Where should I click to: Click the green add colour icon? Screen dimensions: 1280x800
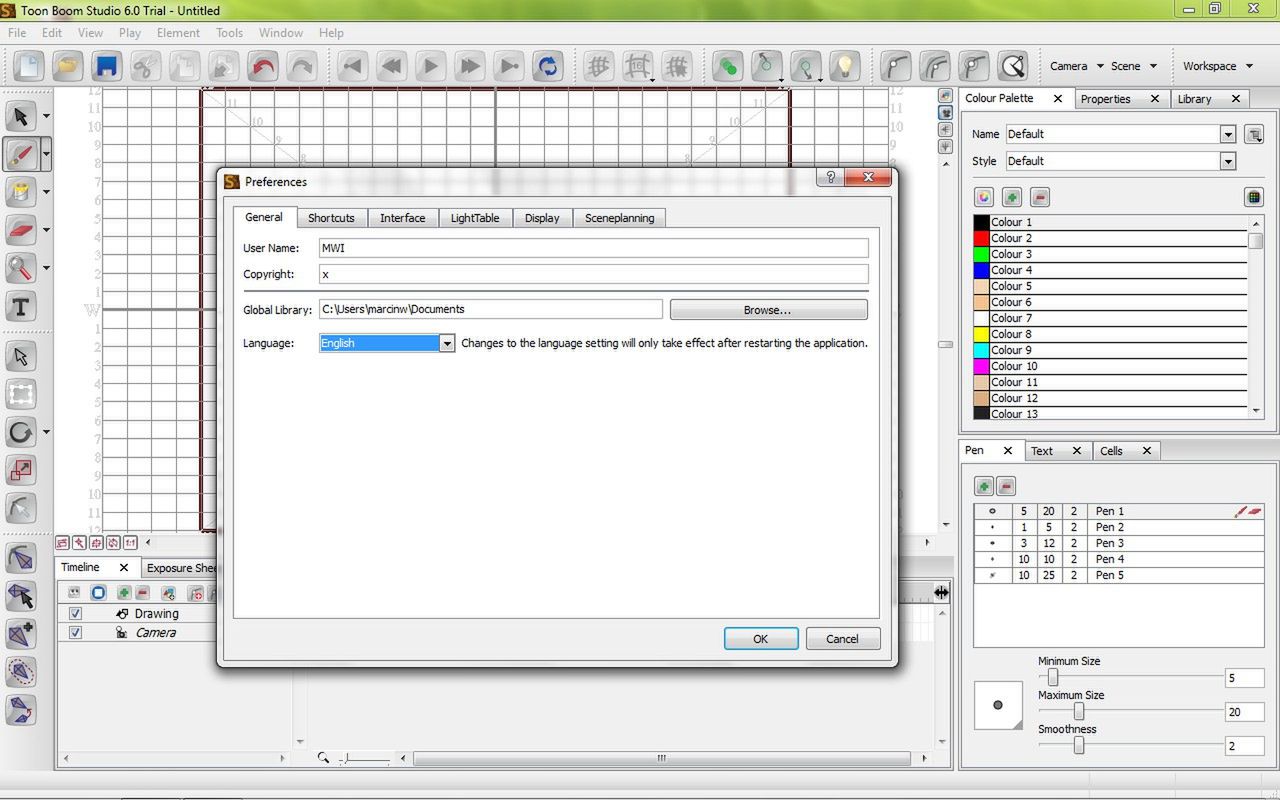[1012, 197]
